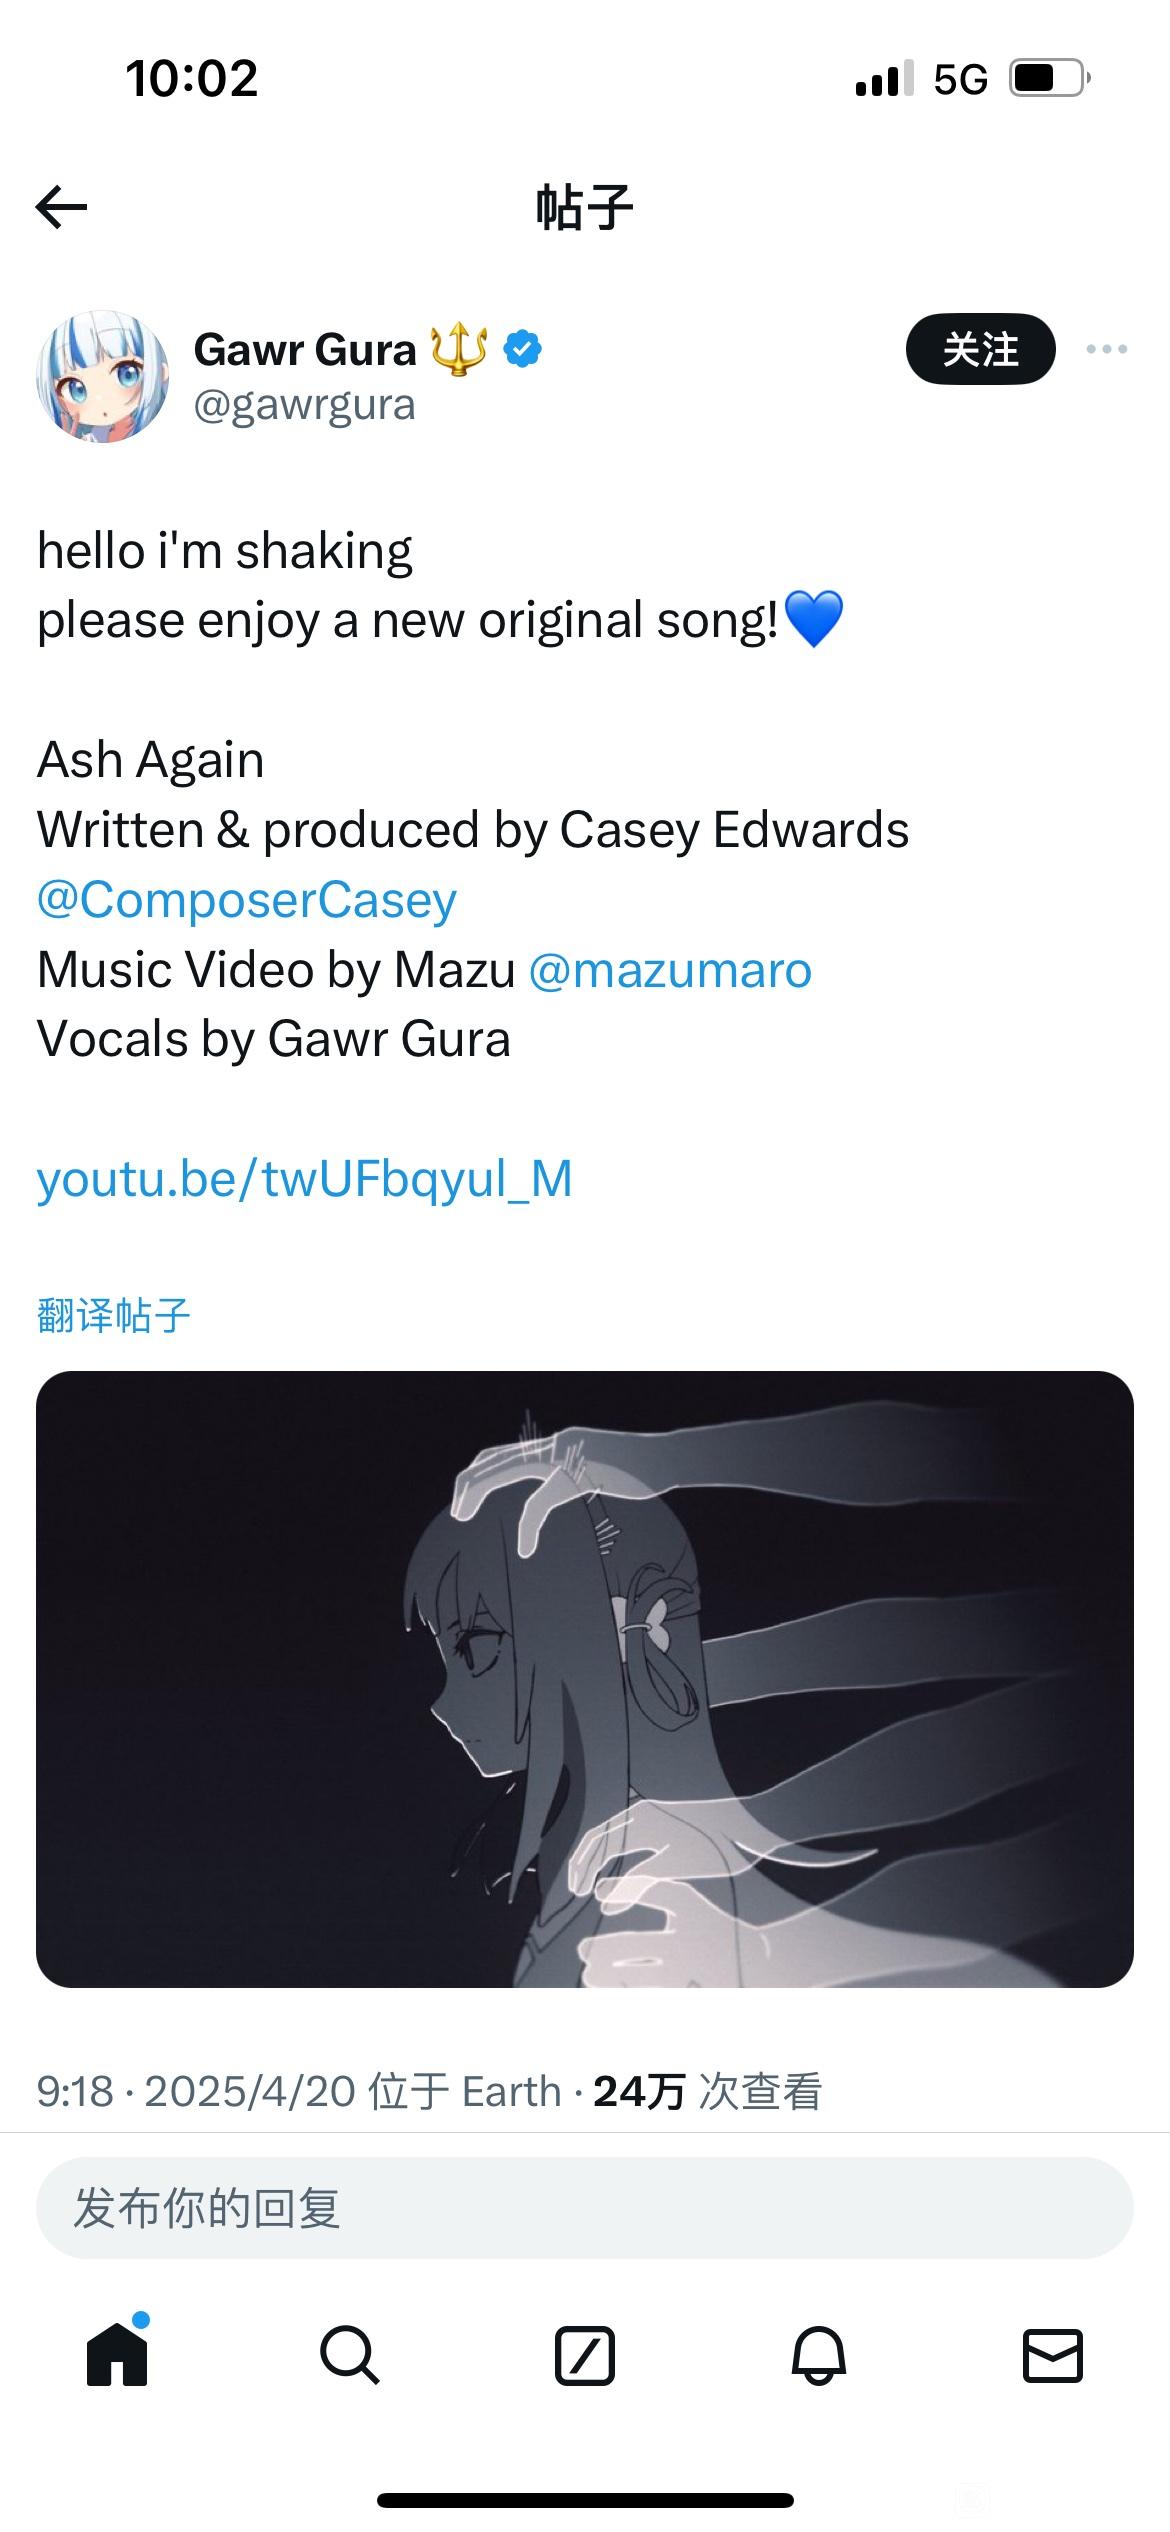Open the Ash Again video thumbnail
1170x2532 pixels.
click(585, 1679)
